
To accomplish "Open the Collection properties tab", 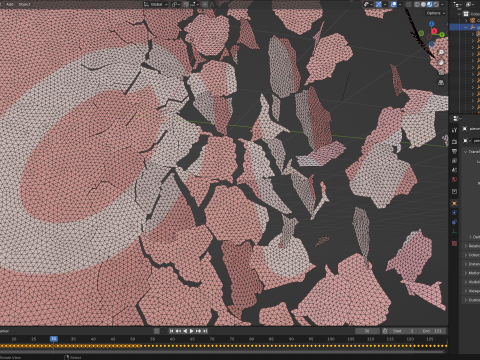I will point(454,191).
